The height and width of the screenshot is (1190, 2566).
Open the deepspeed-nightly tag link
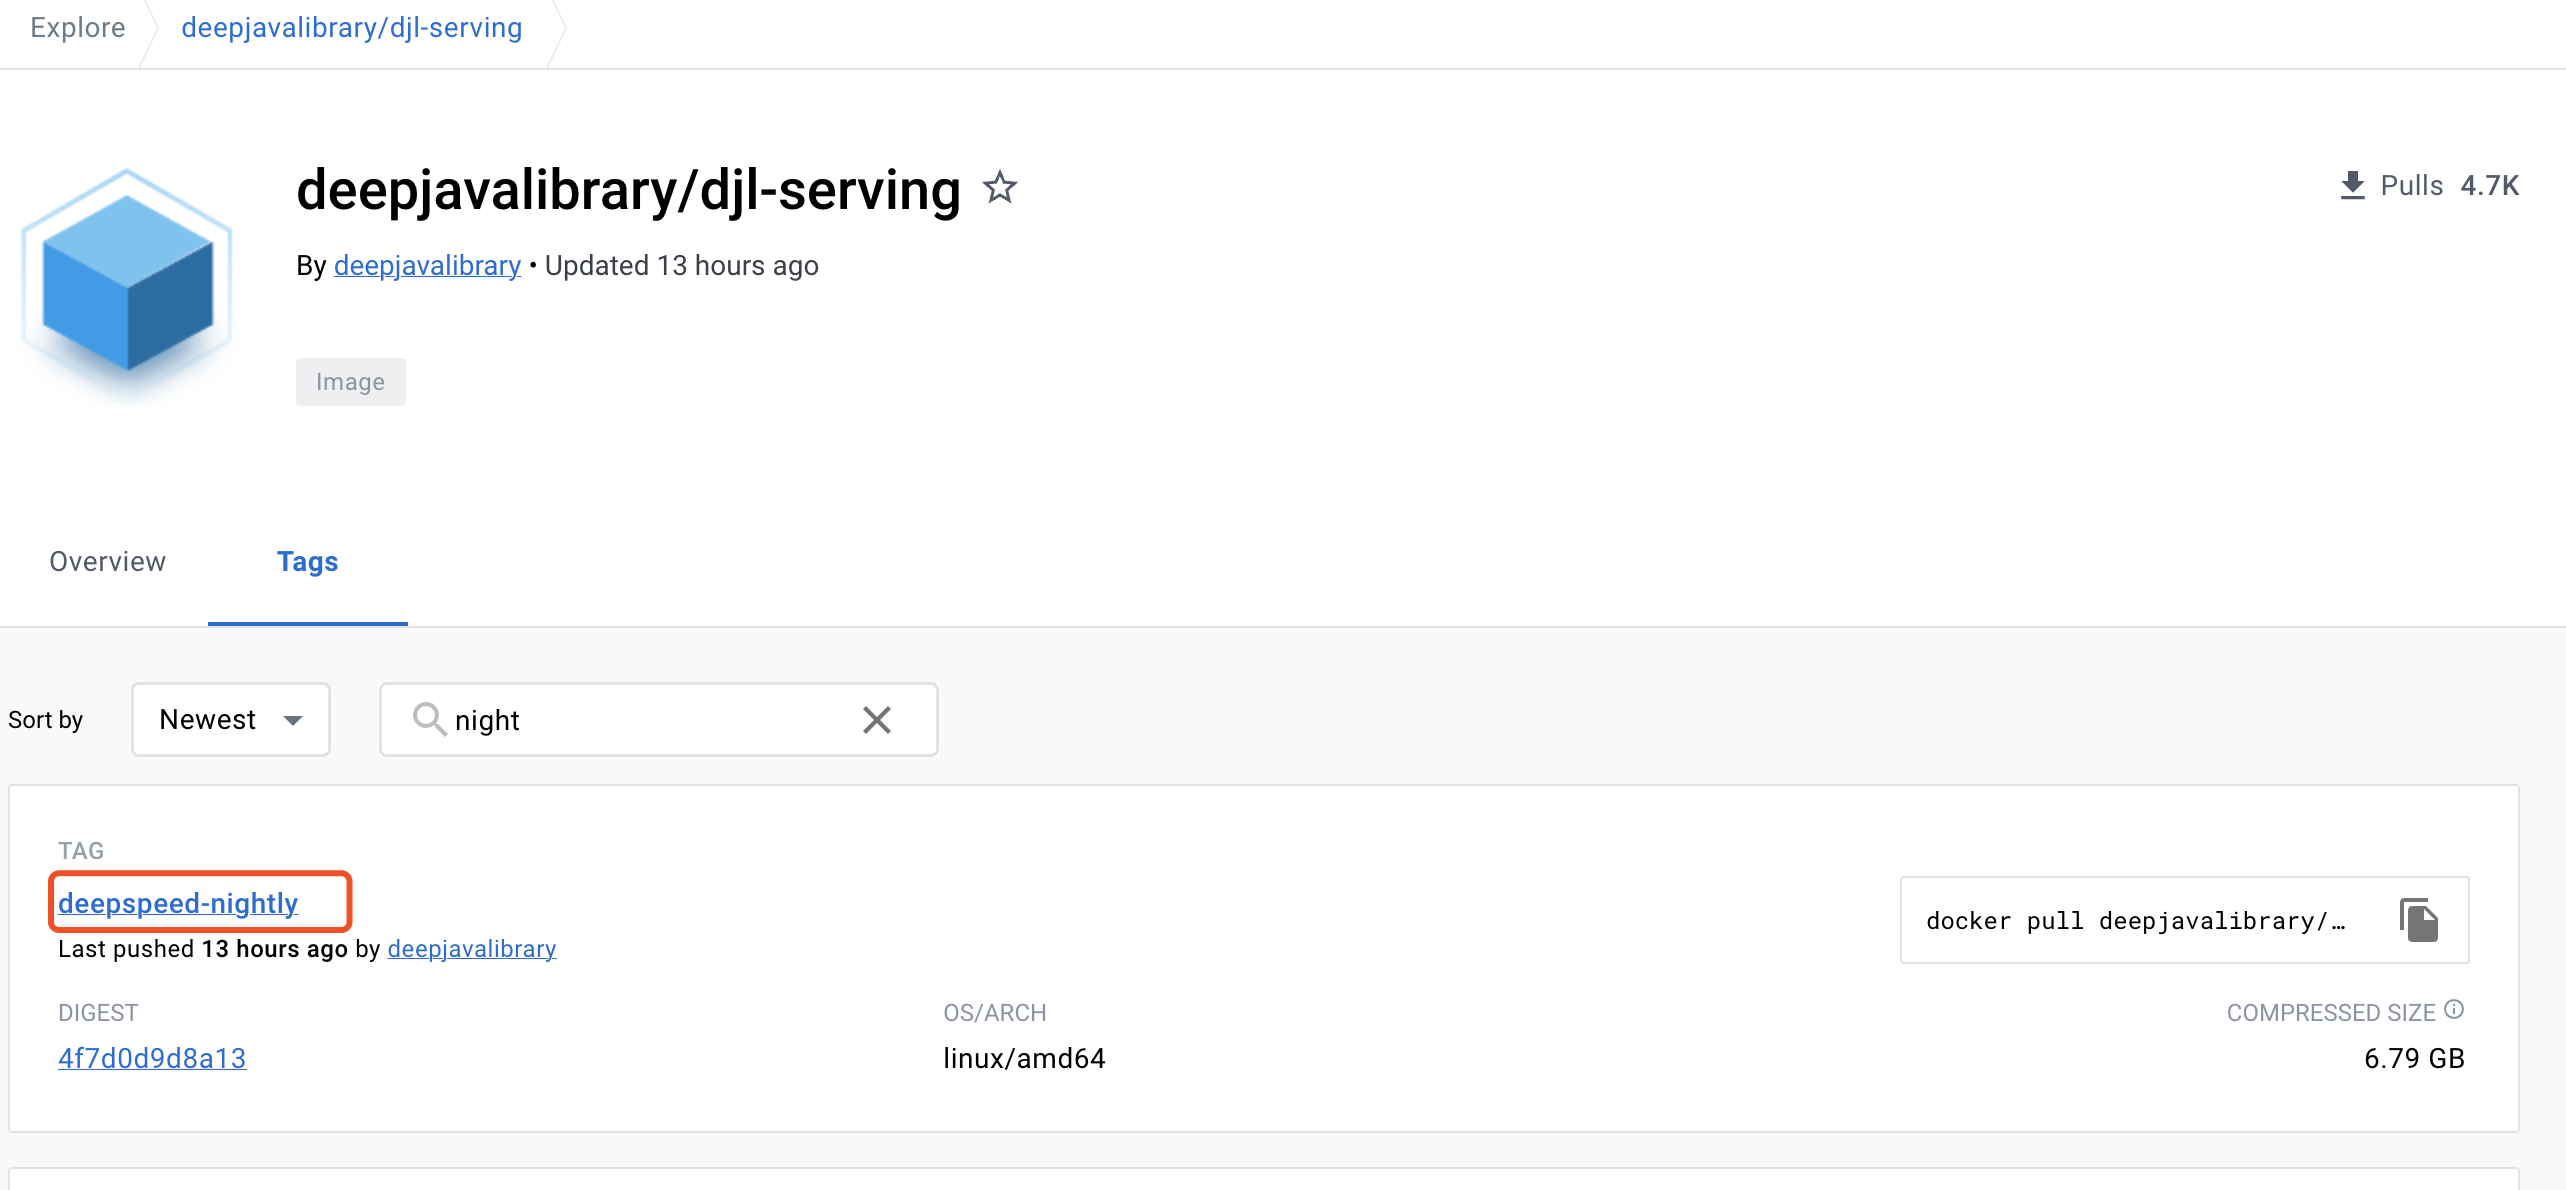tap(178, 902)
